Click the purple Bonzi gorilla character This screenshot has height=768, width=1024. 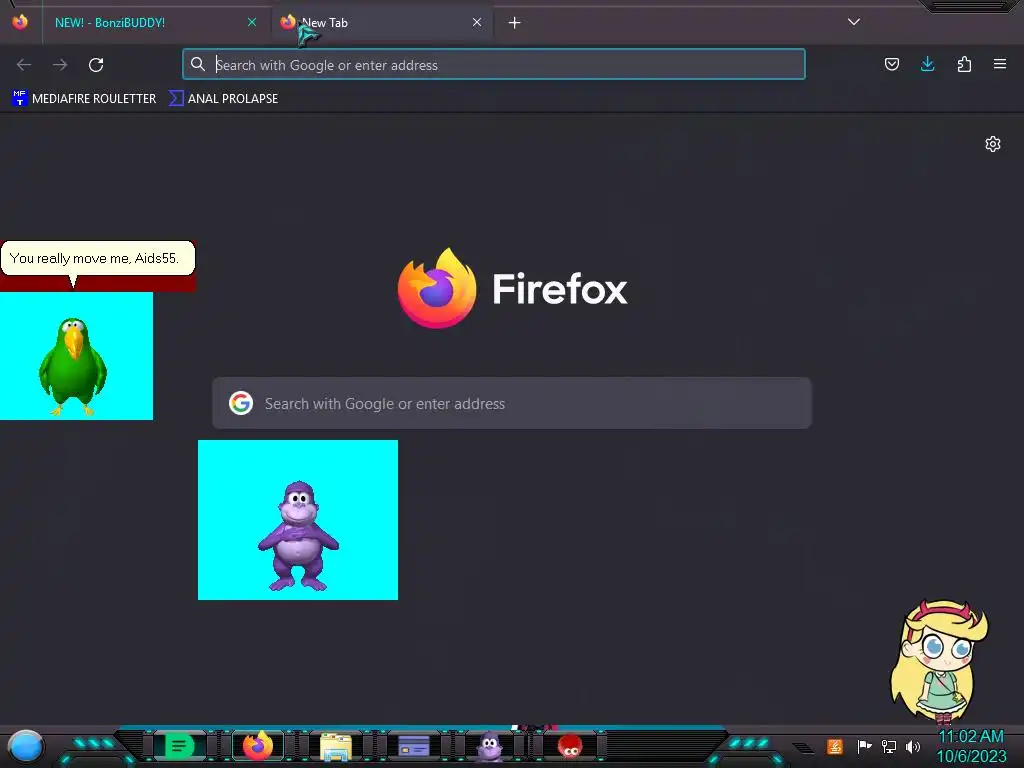tap(298, 536)
